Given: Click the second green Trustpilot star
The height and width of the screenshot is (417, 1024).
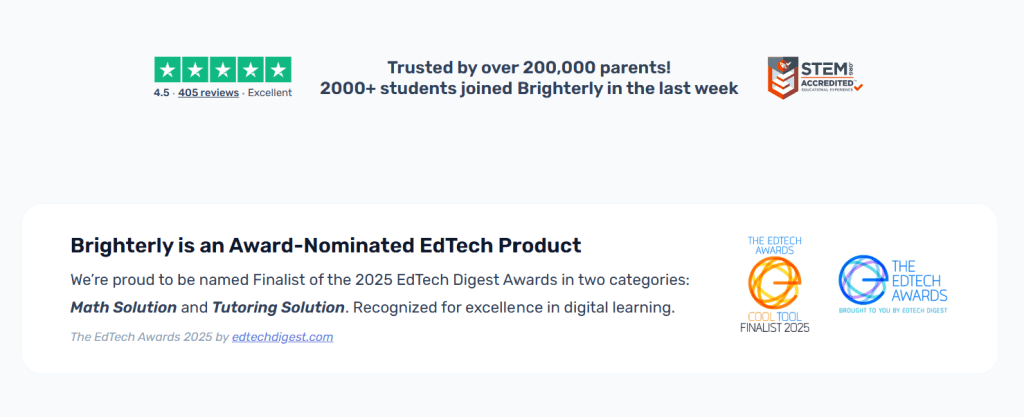Looking at the screenshot, I should (196, 70).
